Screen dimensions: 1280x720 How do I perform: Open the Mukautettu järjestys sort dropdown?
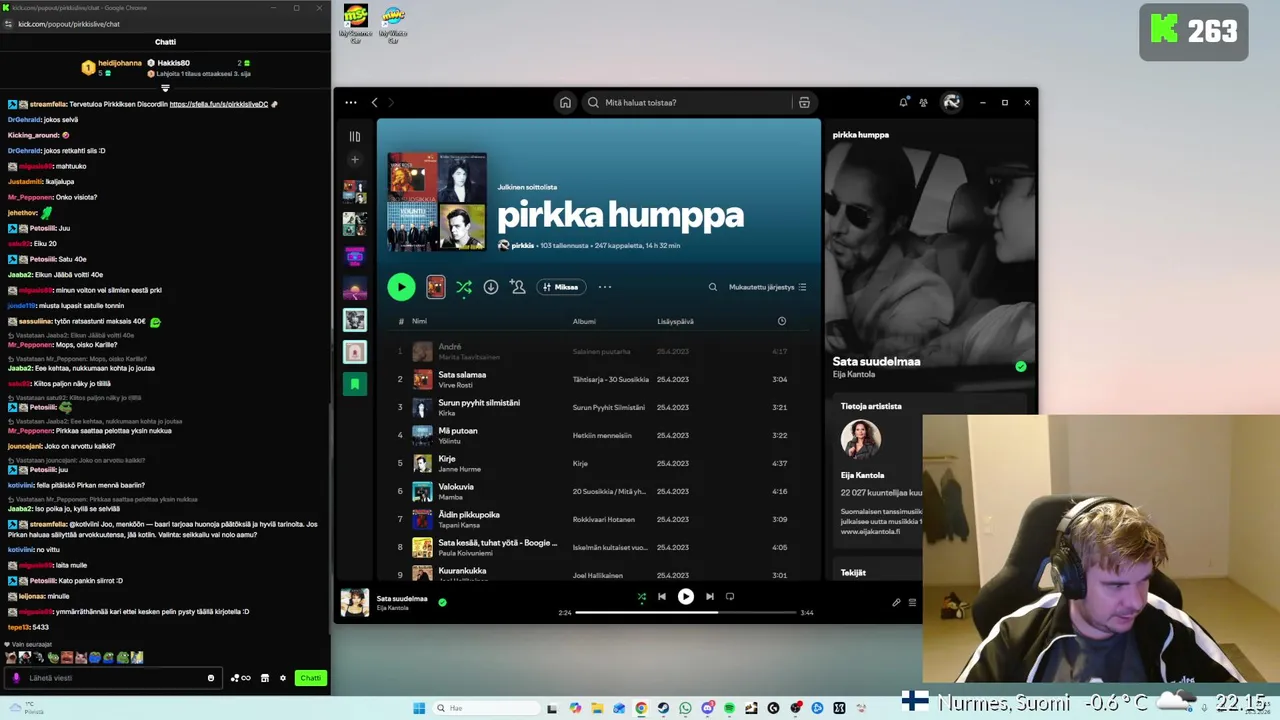767,287
